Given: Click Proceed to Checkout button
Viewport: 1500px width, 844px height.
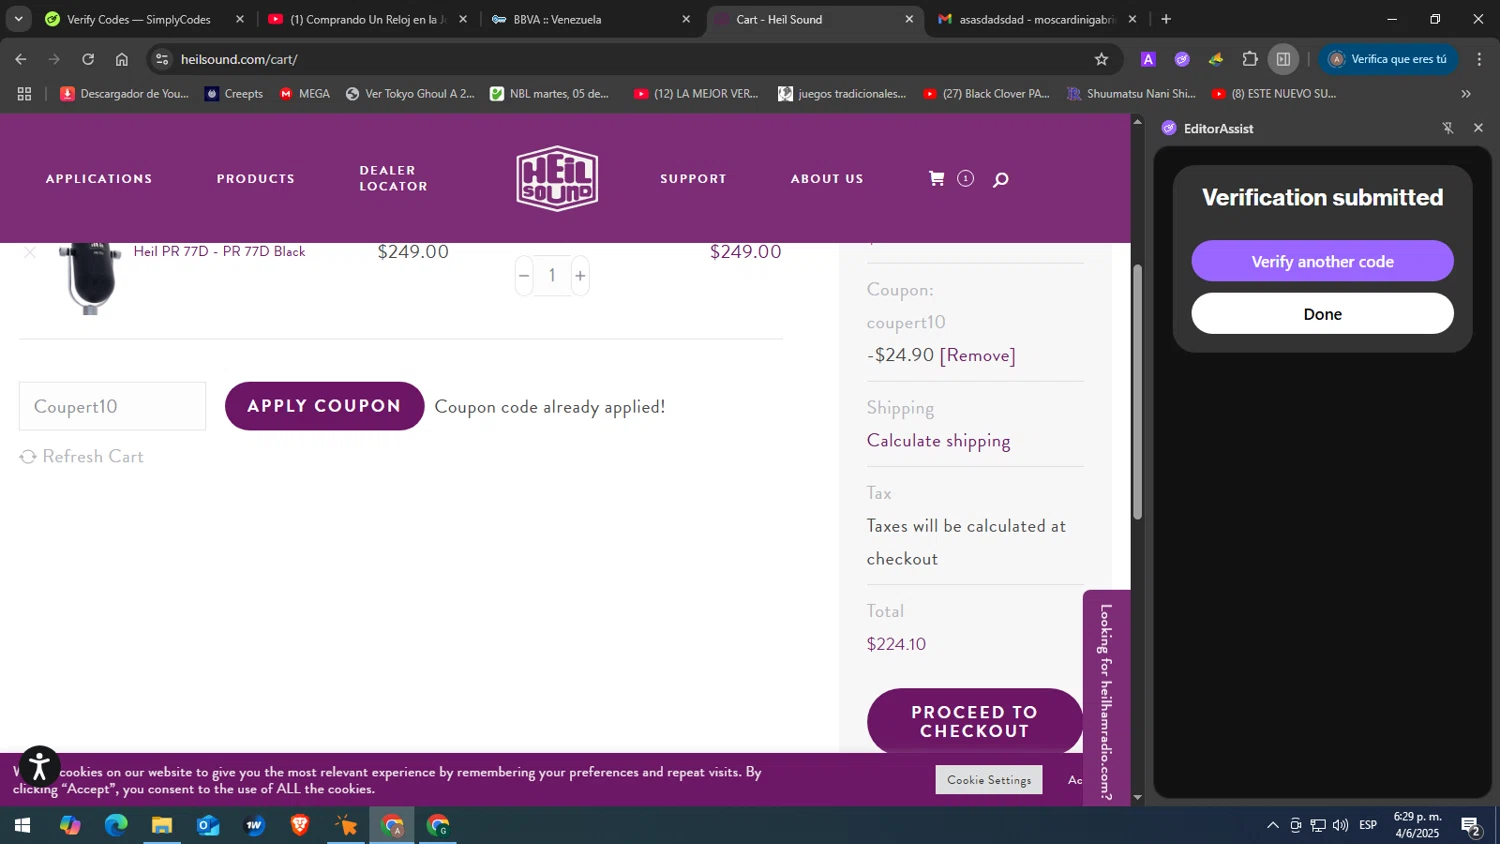Looking at the screenshot, I should [x=975, y=721].
